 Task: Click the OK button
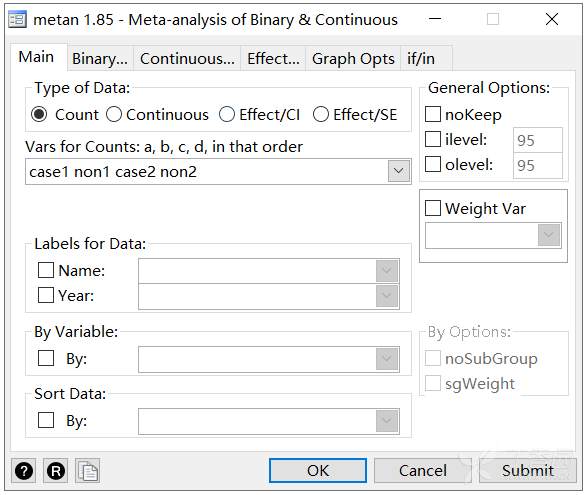(318, 470)
